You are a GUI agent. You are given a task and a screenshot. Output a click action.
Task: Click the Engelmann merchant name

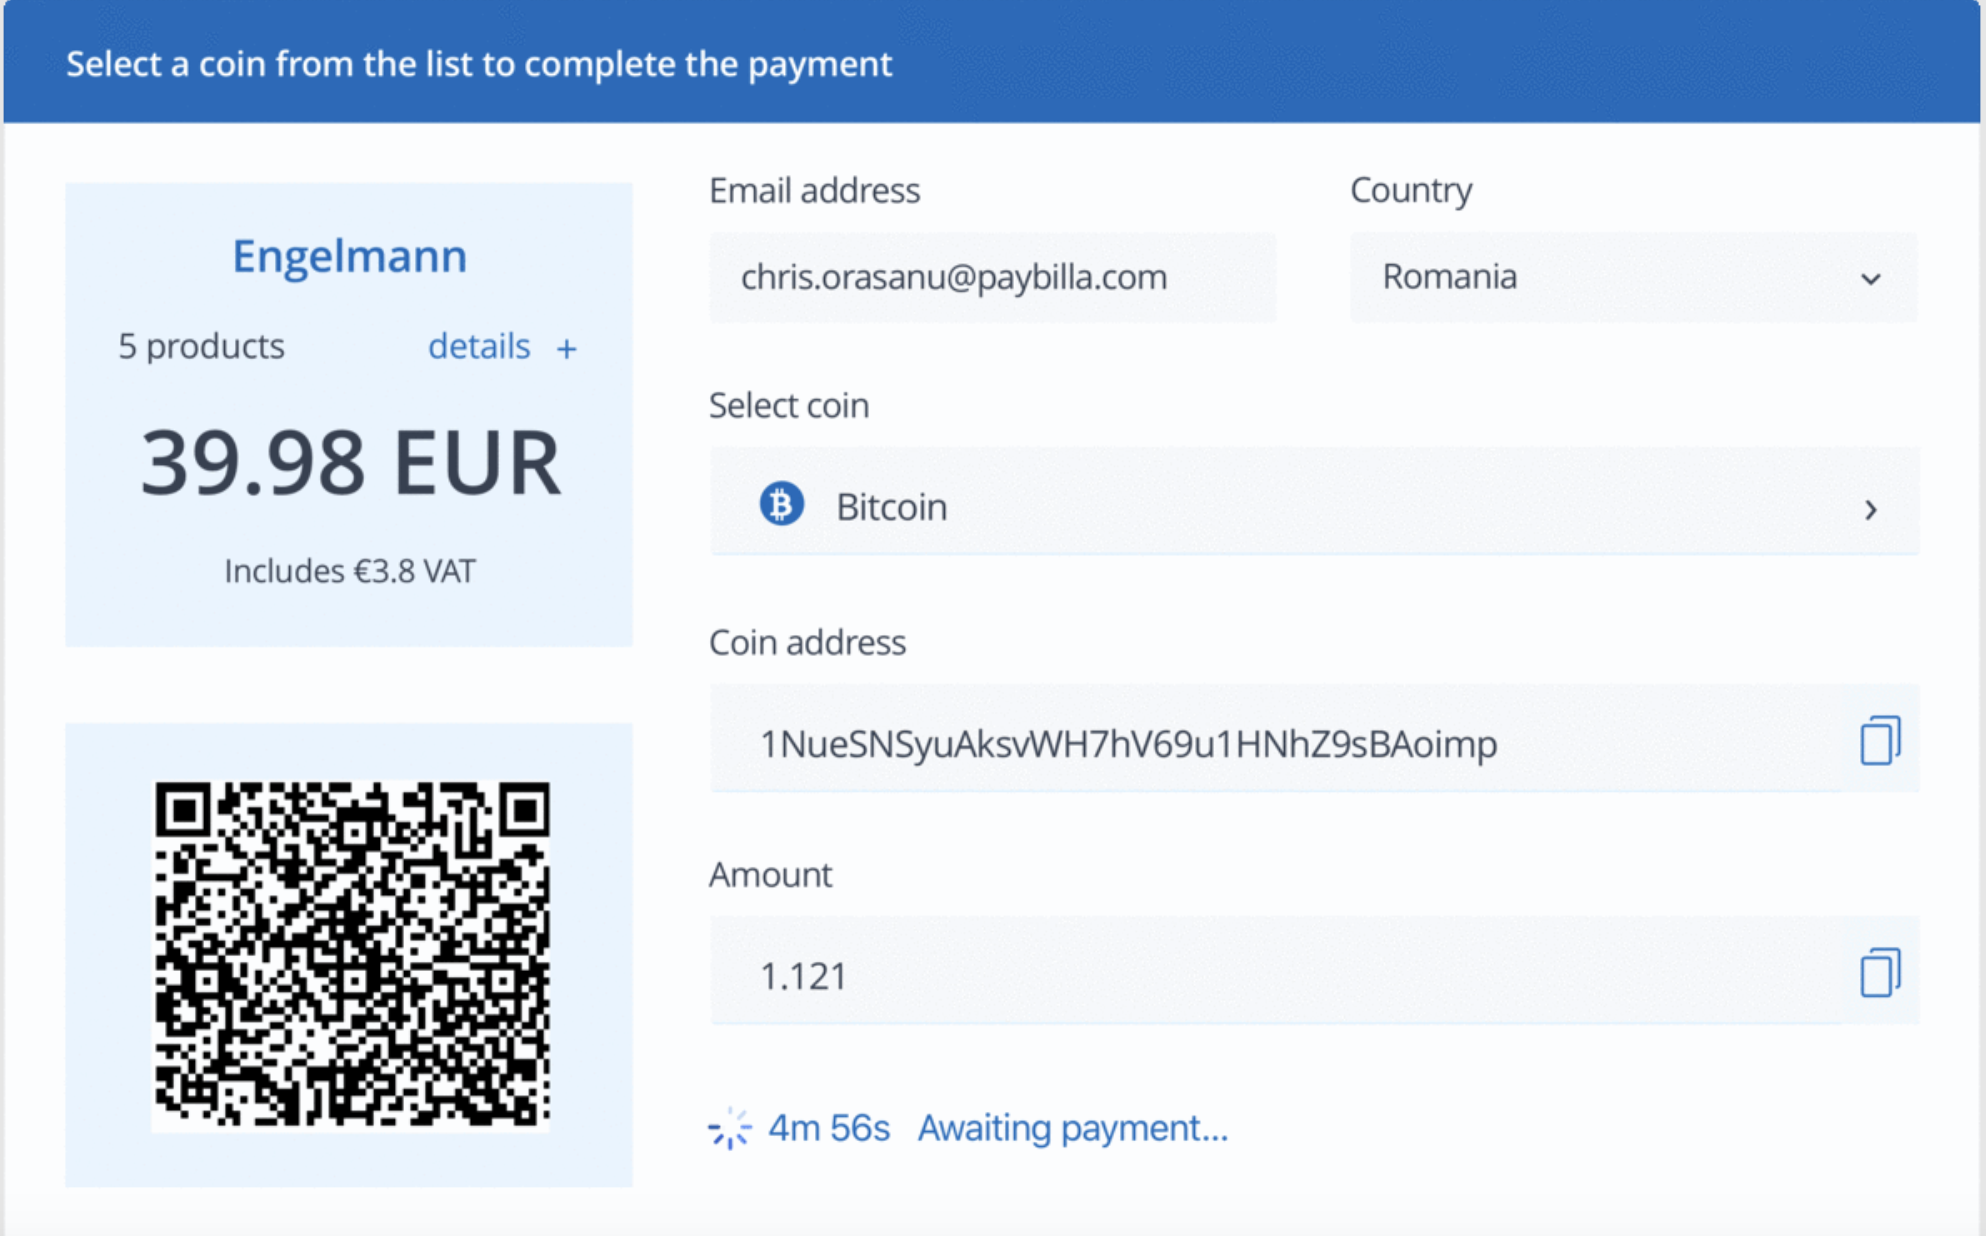pos(349,256)
